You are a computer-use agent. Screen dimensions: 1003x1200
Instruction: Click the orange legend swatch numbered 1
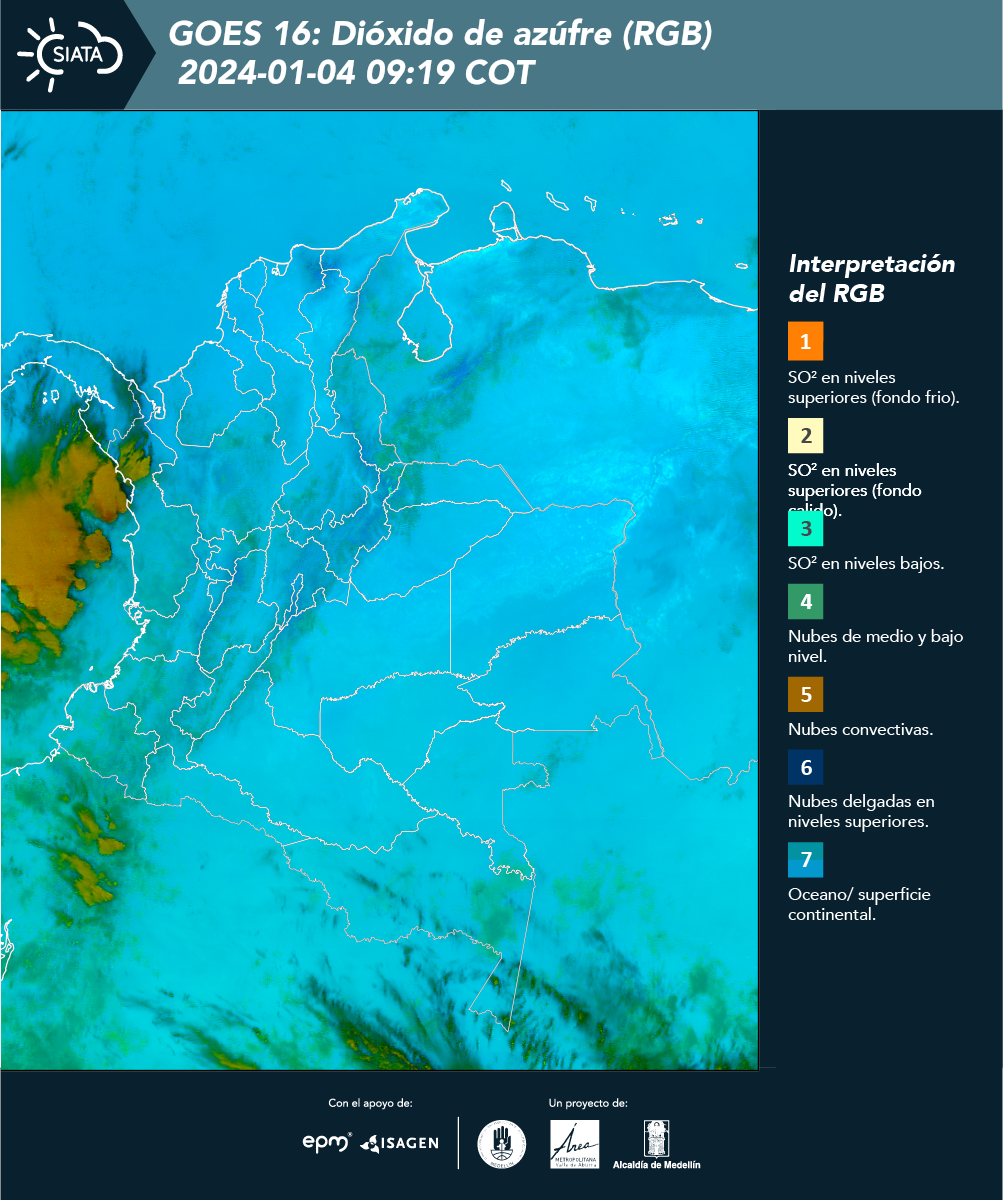pyautogui.click(x=805, y=340)
